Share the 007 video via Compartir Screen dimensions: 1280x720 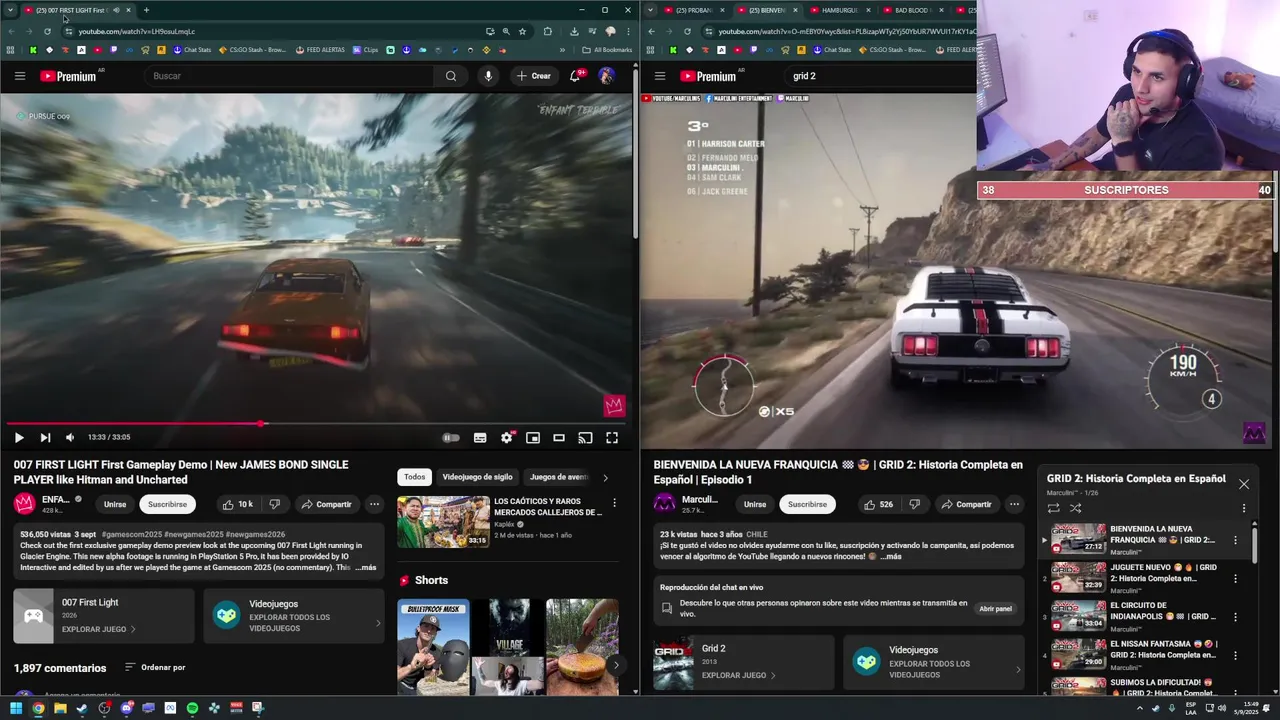pos(327,504)
